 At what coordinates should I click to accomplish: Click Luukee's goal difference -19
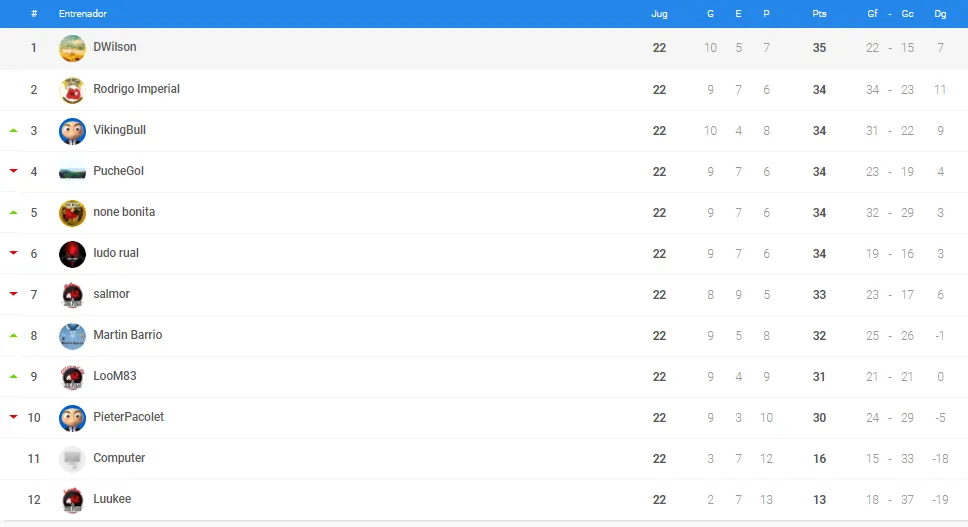940,500
